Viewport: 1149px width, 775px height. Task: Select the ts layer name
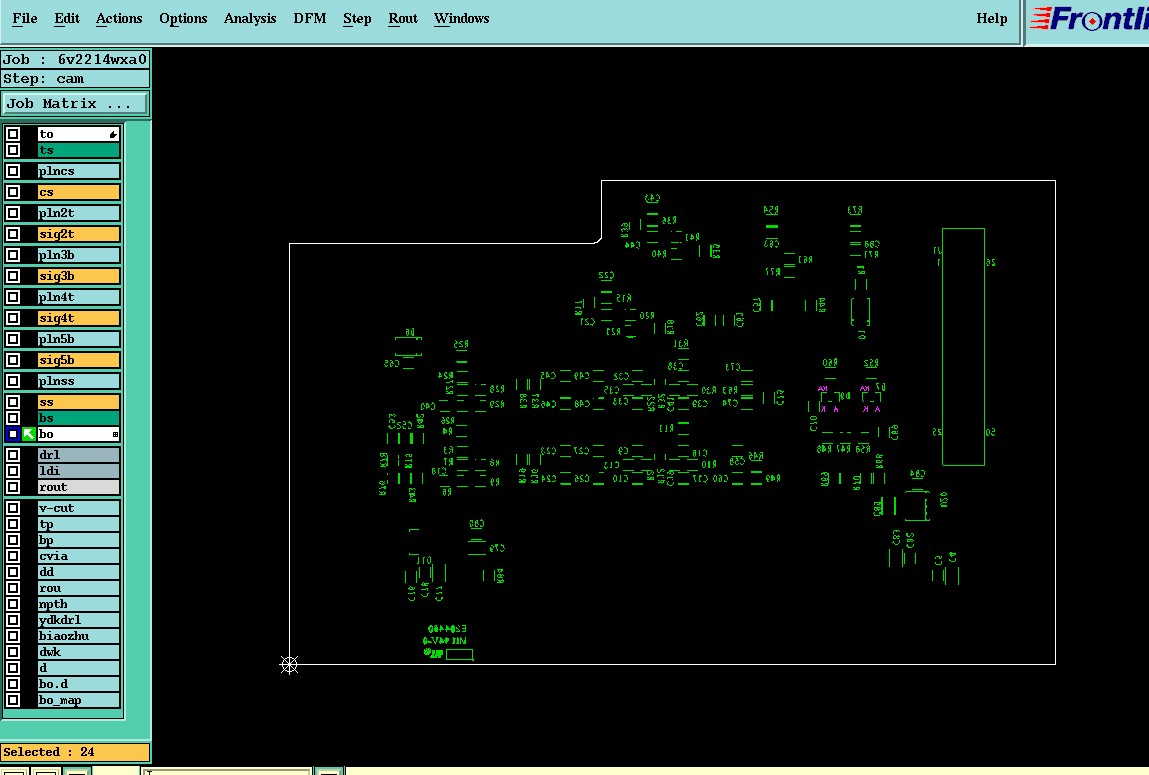point(78,150)
